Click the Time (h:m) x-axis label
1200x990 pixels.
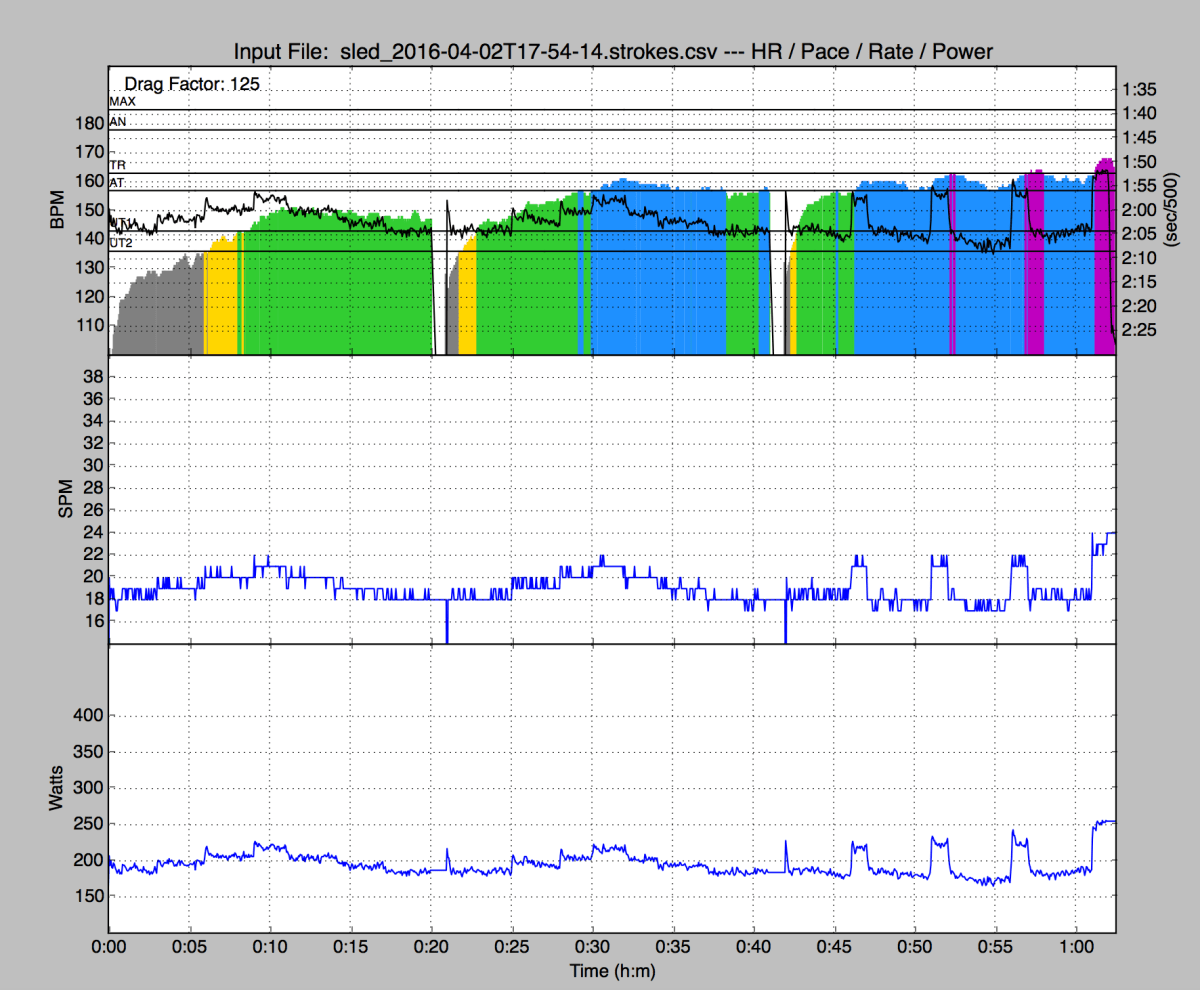pyautogui.click(x=612, y=970)
